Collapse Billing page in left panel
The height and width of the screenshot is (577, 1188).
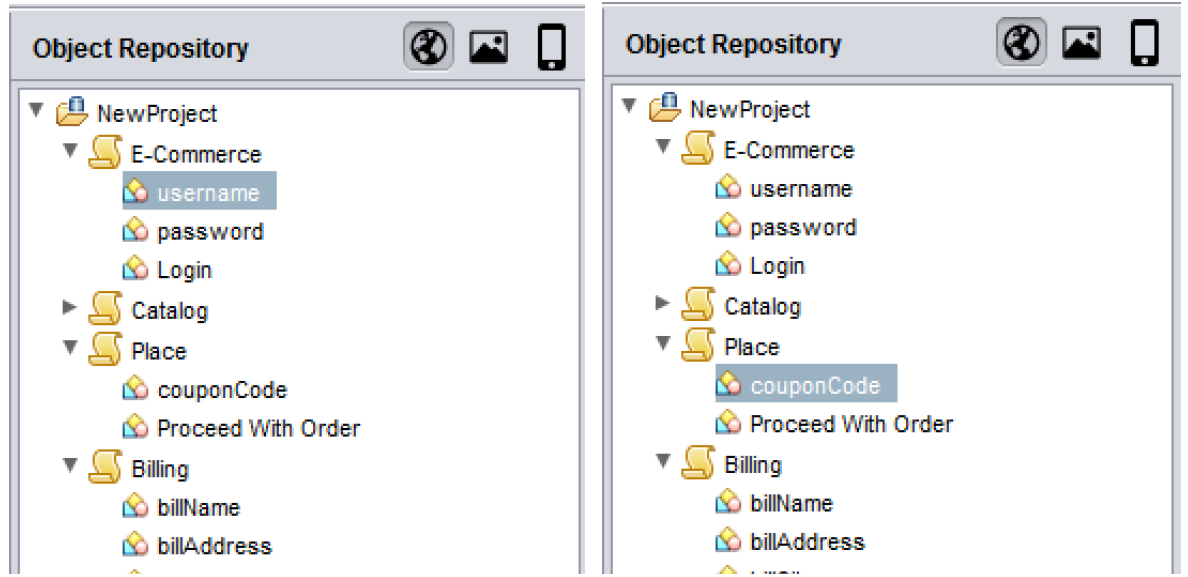pos(70,465)
